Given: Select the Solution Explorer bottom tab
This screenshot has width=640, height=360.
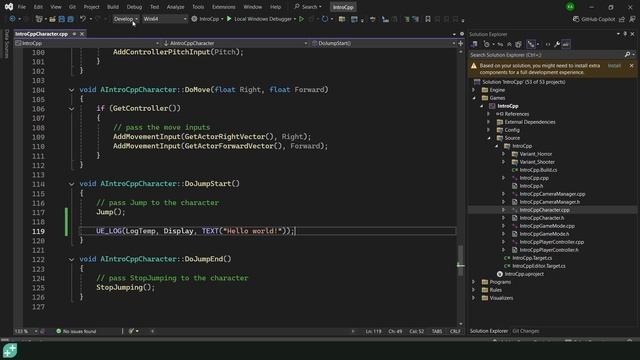Looking at the screenshot, I should (489, 331).
